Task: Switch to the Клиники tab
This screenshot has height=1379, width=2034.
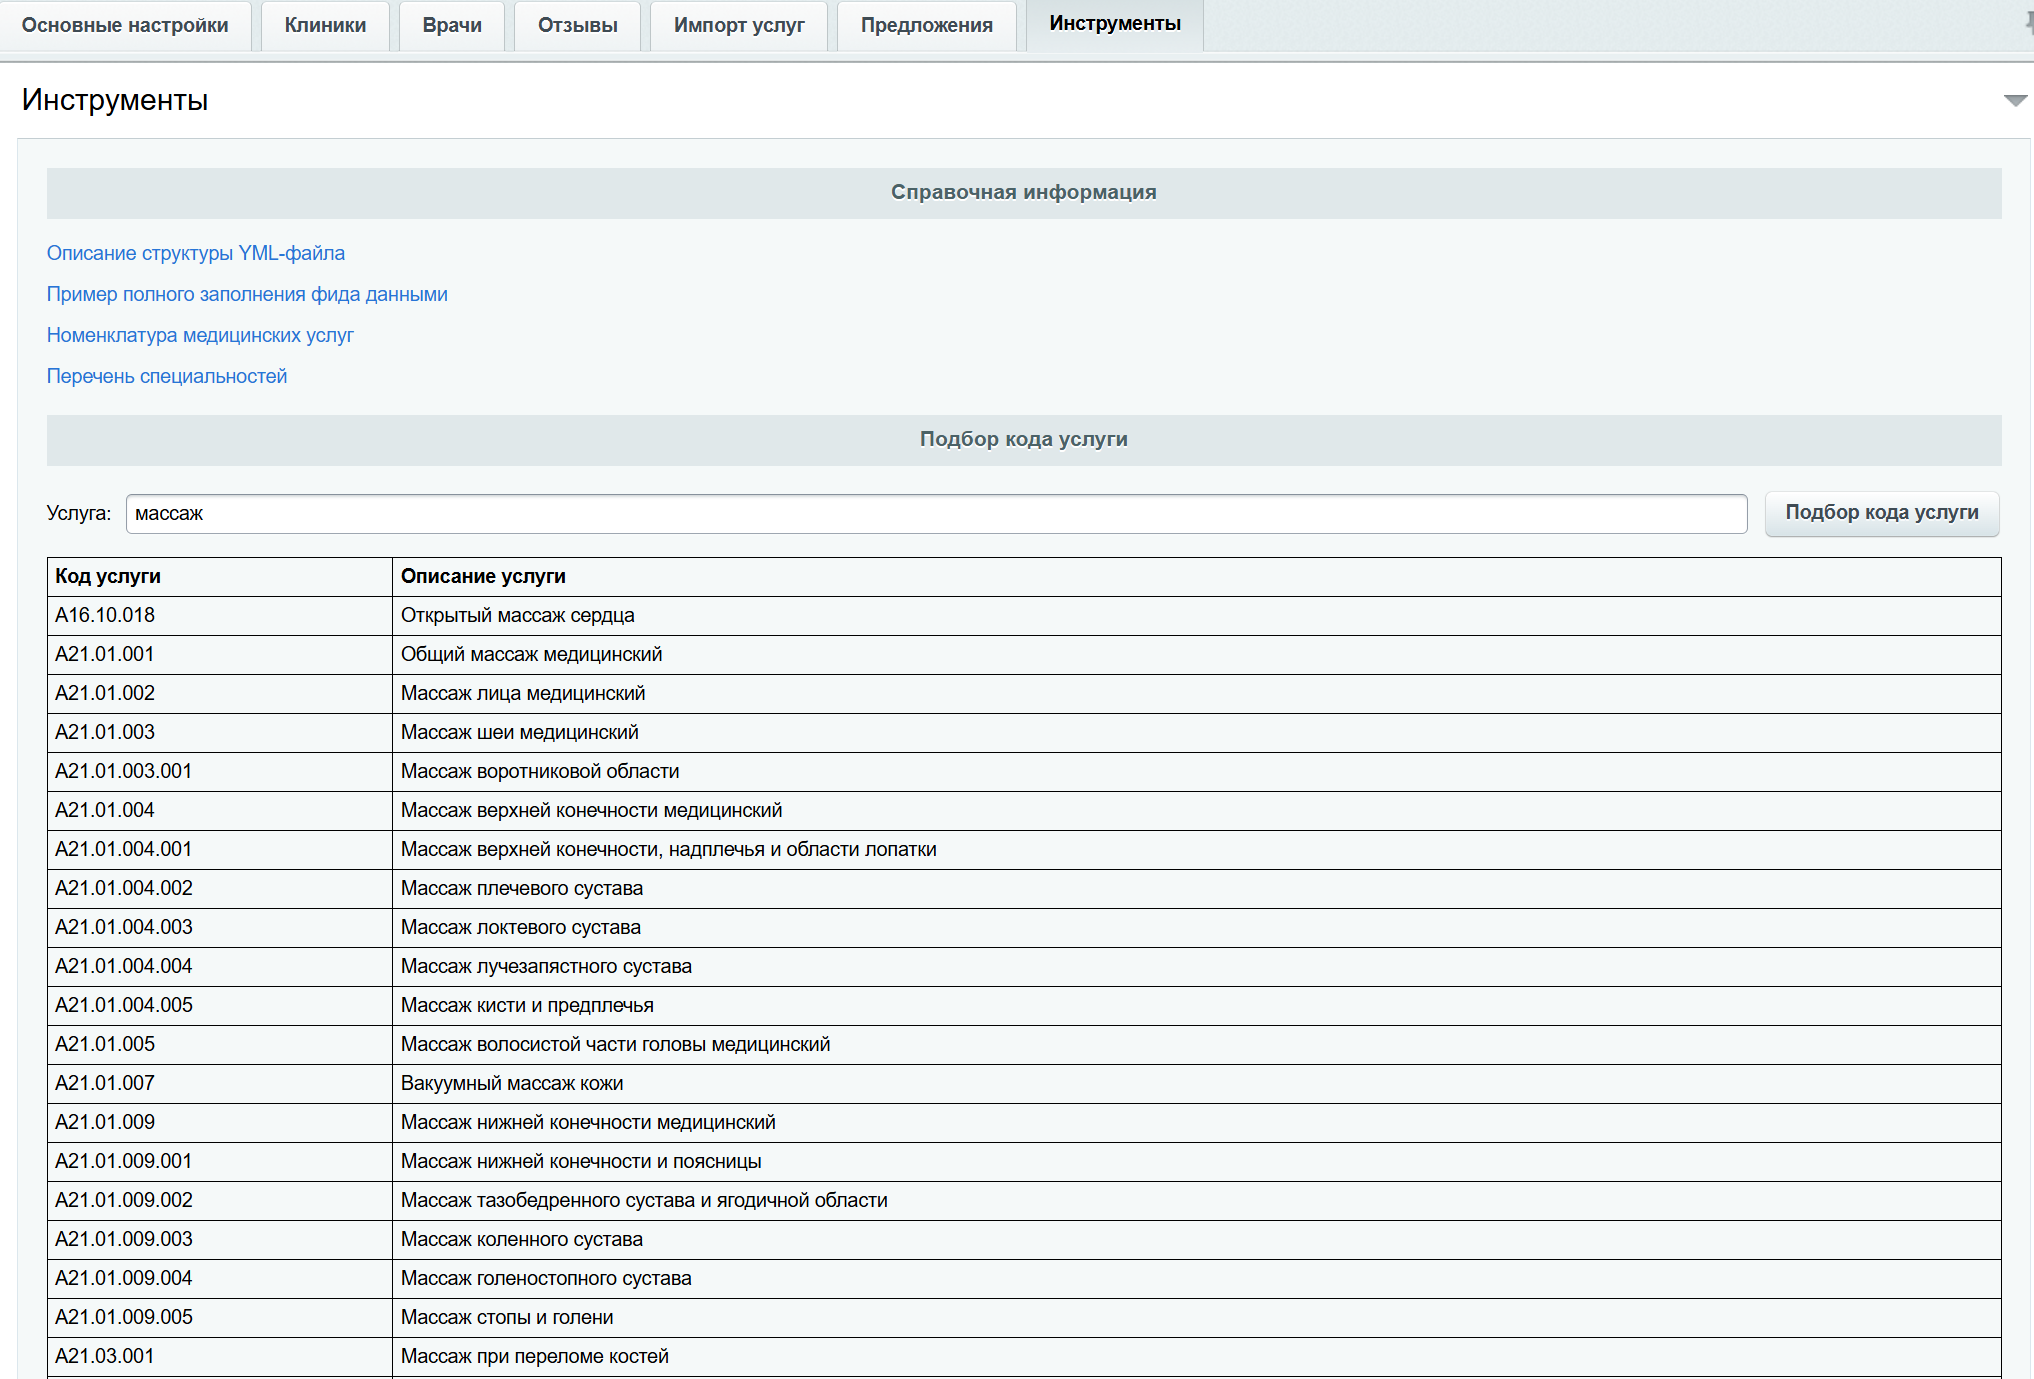Action: (325, 25)
